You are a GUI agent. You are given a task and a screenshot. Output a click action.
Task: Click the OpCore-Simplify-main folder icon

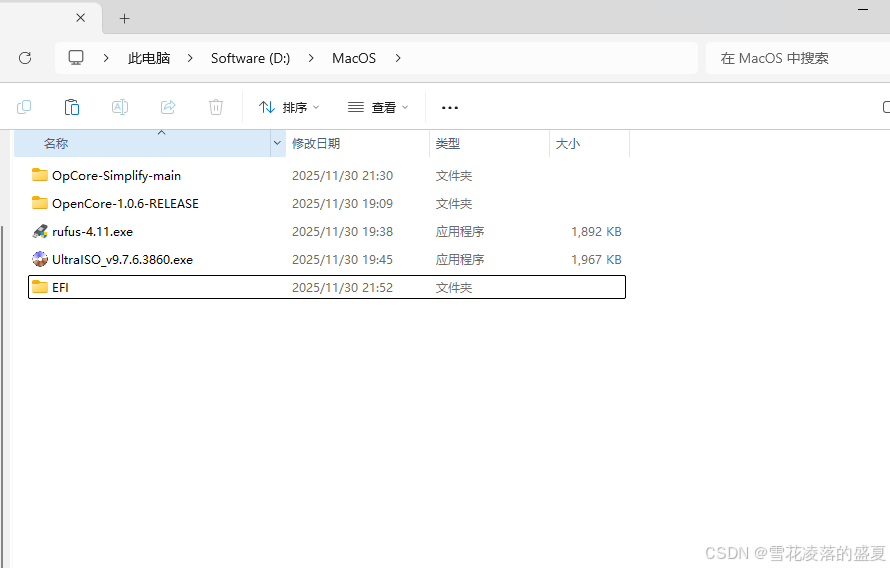[x=40, y=175]
